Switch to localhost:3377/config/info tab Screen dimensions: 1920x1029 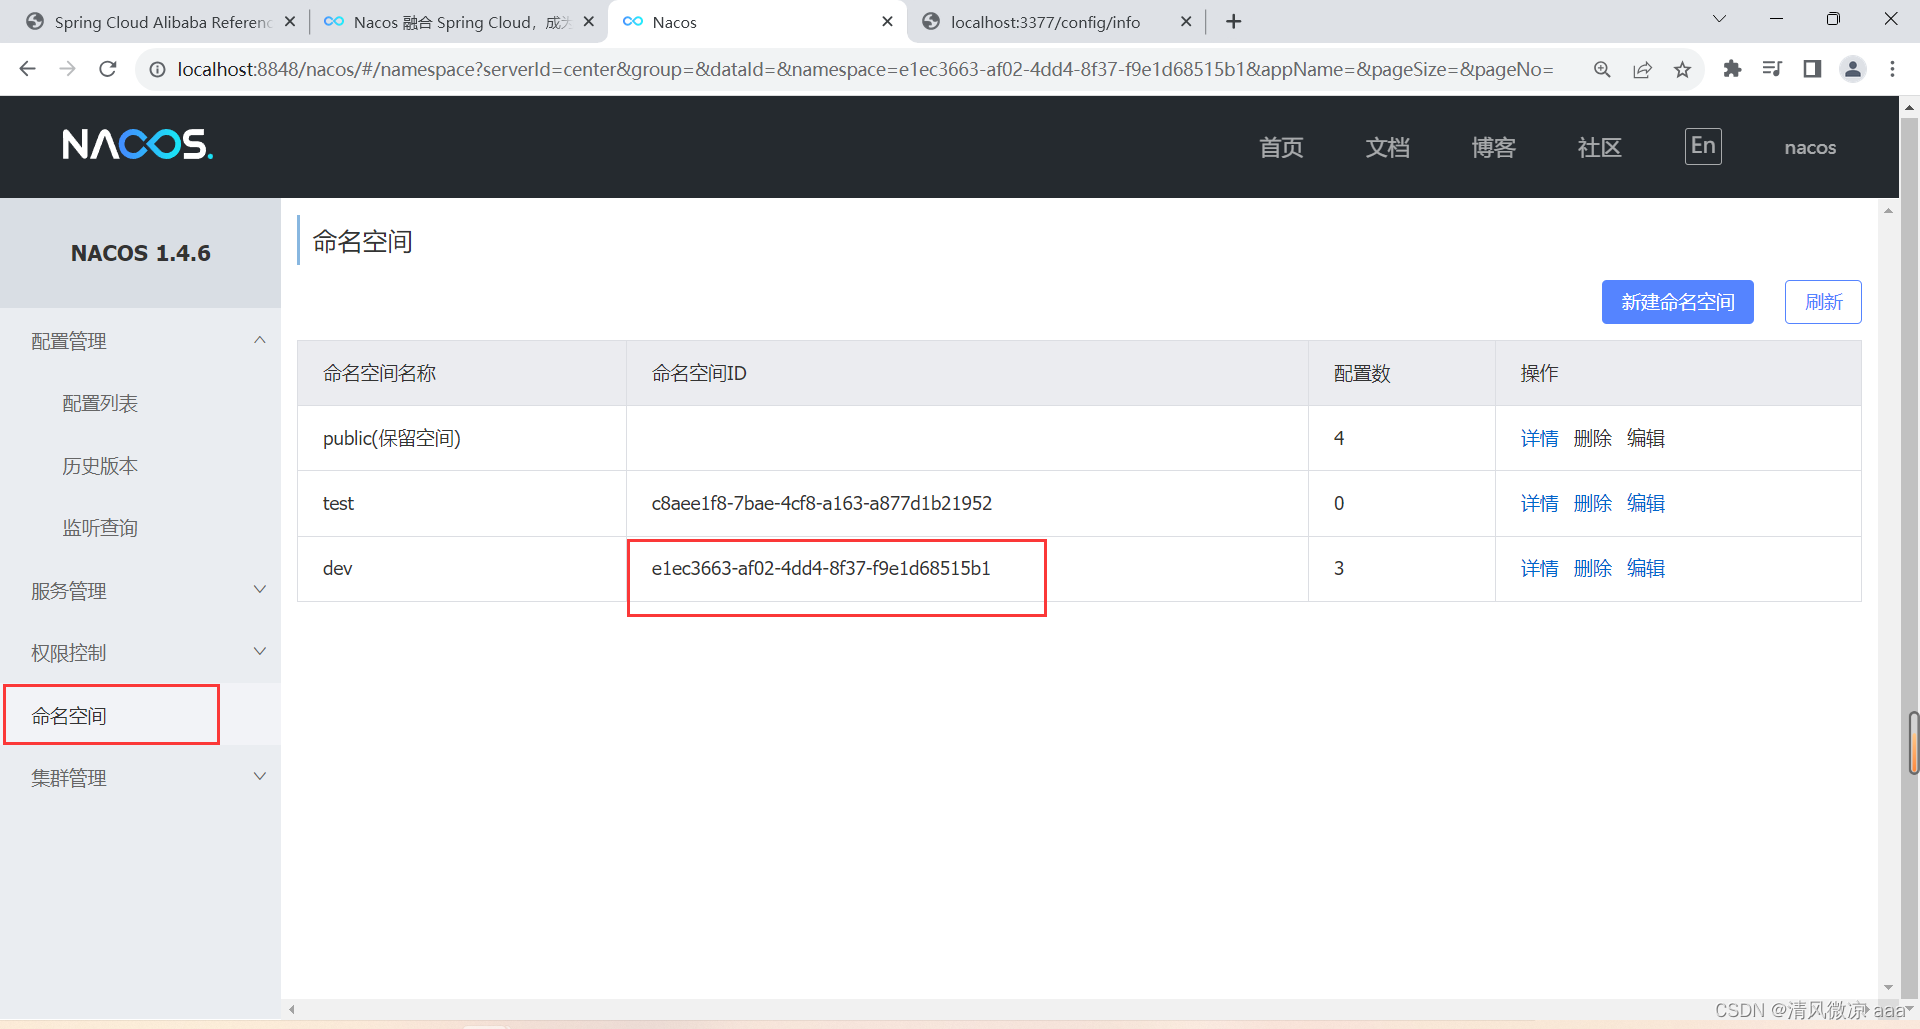click(1055, 22)
